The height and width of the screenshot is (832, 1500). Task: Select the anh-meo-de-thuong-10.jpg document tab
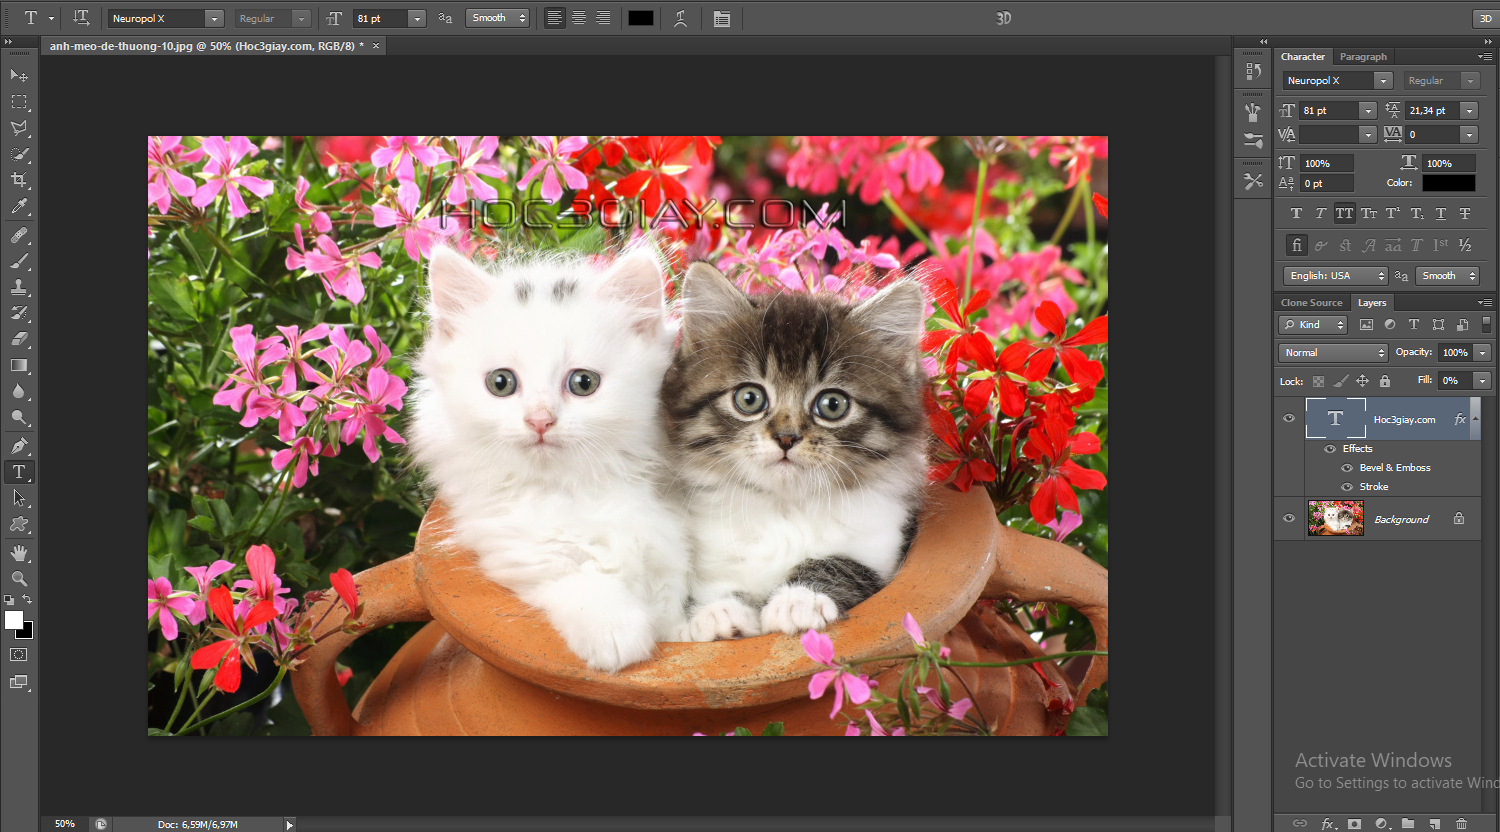point(207,46)
